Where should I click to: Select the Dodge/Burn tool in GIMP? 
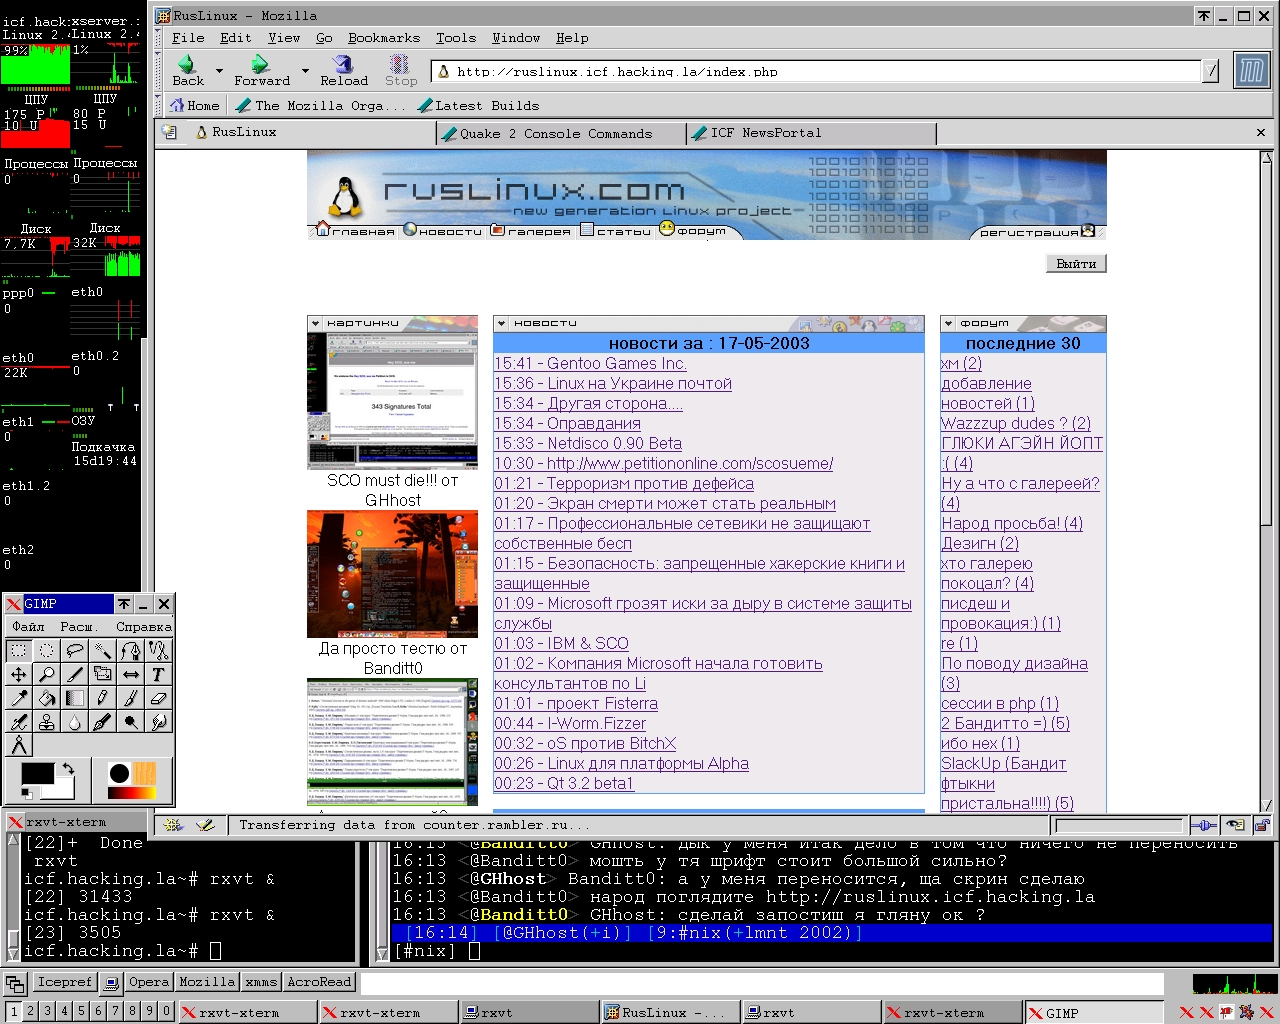click(x=131, y=722)
